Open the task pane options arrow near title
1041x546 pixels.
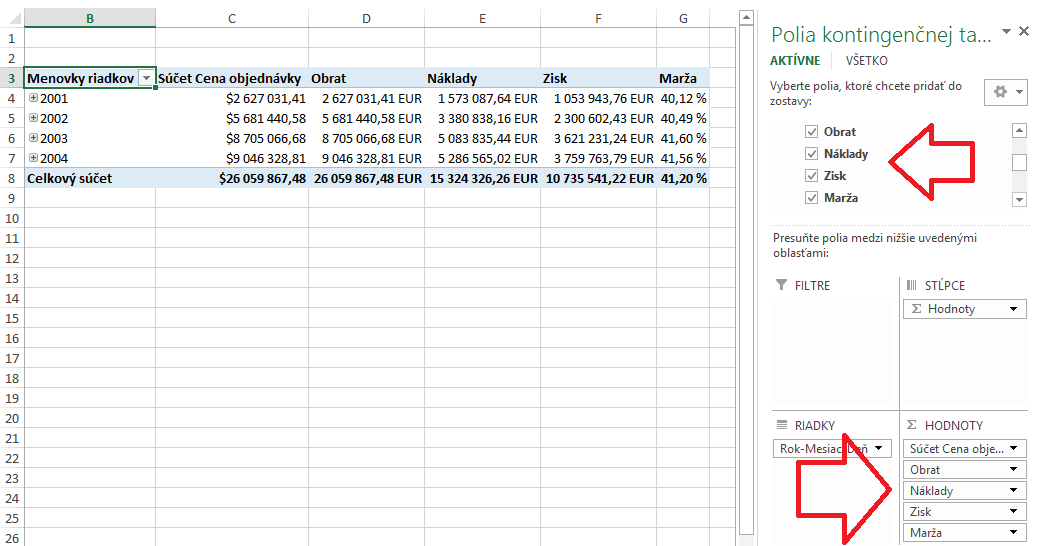(1006, 31)
